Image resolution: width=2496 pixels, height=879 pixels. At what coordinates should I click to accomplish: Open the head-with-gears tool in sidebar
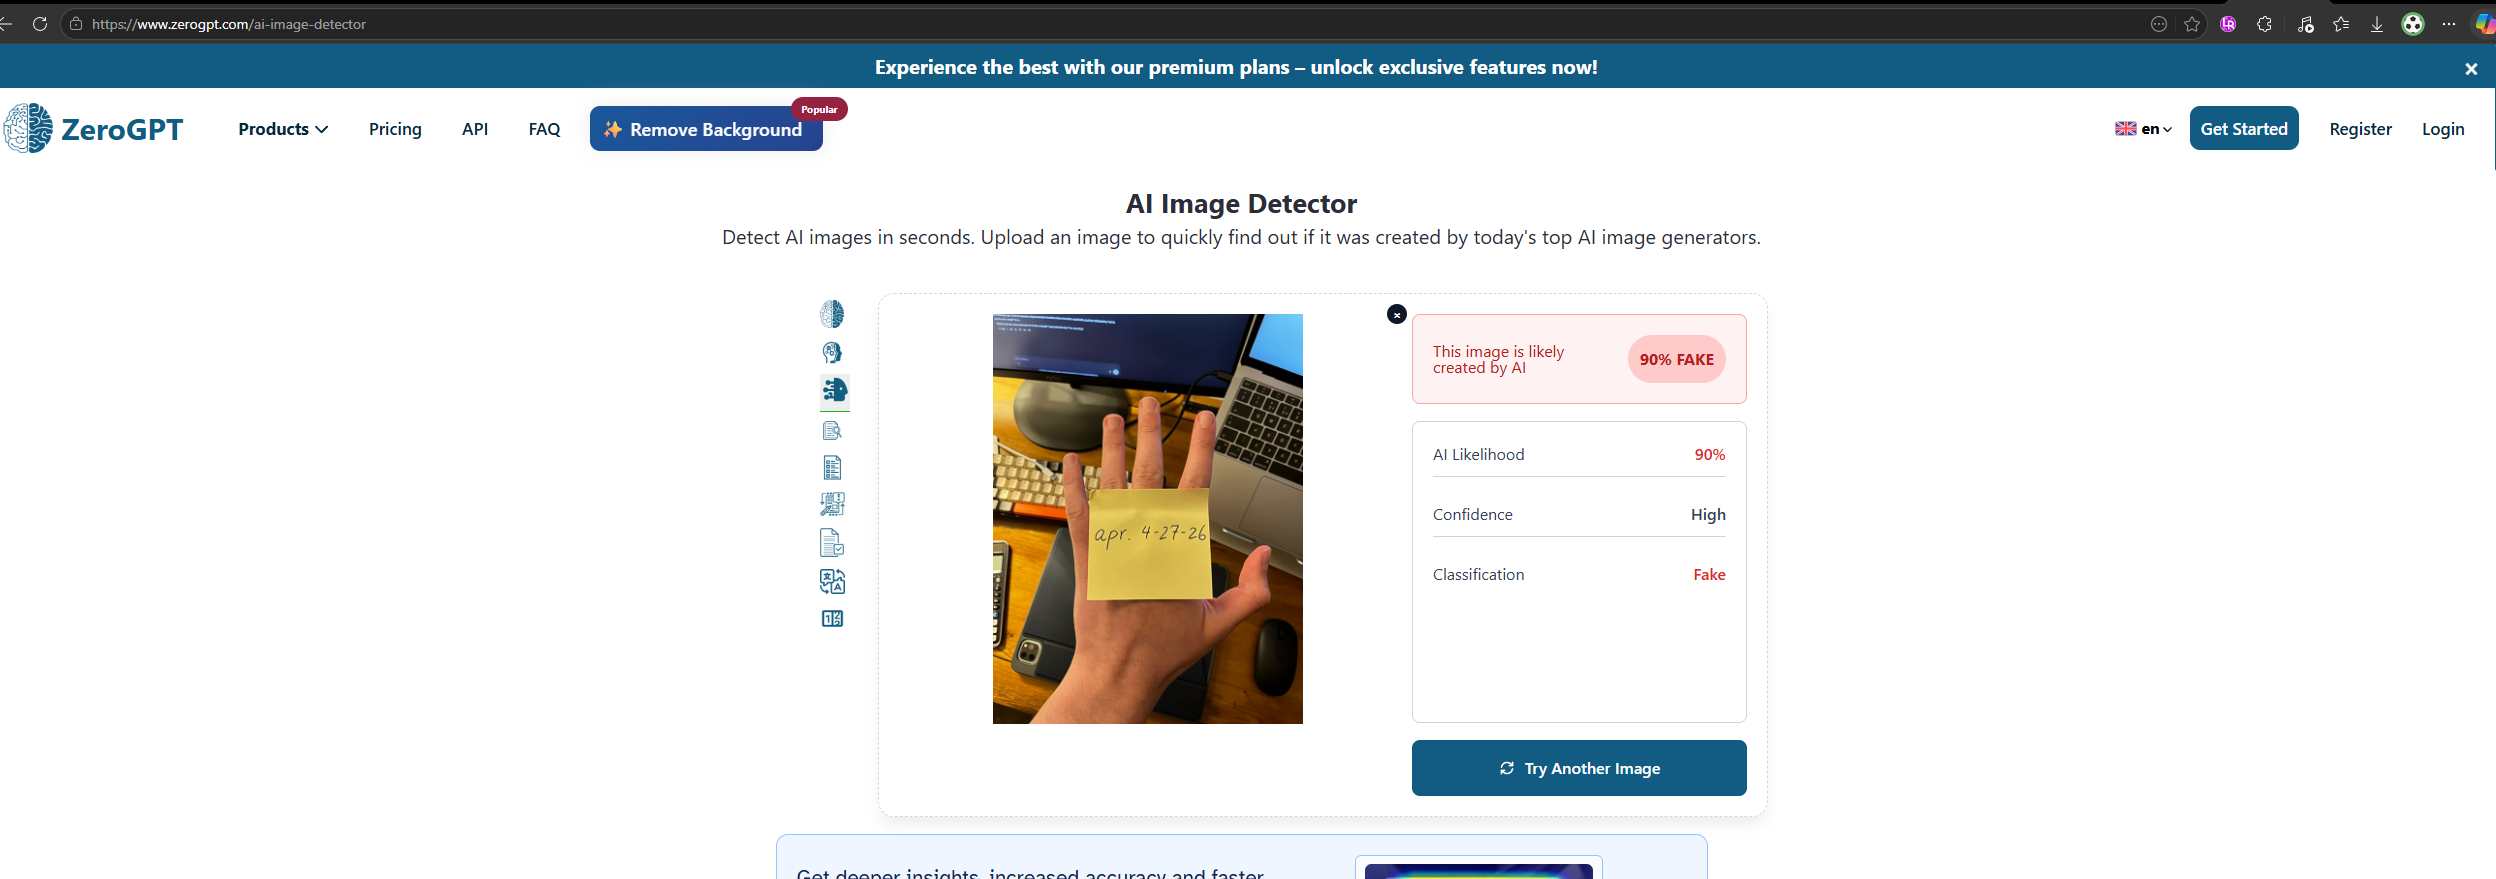(x=832, y=352)
